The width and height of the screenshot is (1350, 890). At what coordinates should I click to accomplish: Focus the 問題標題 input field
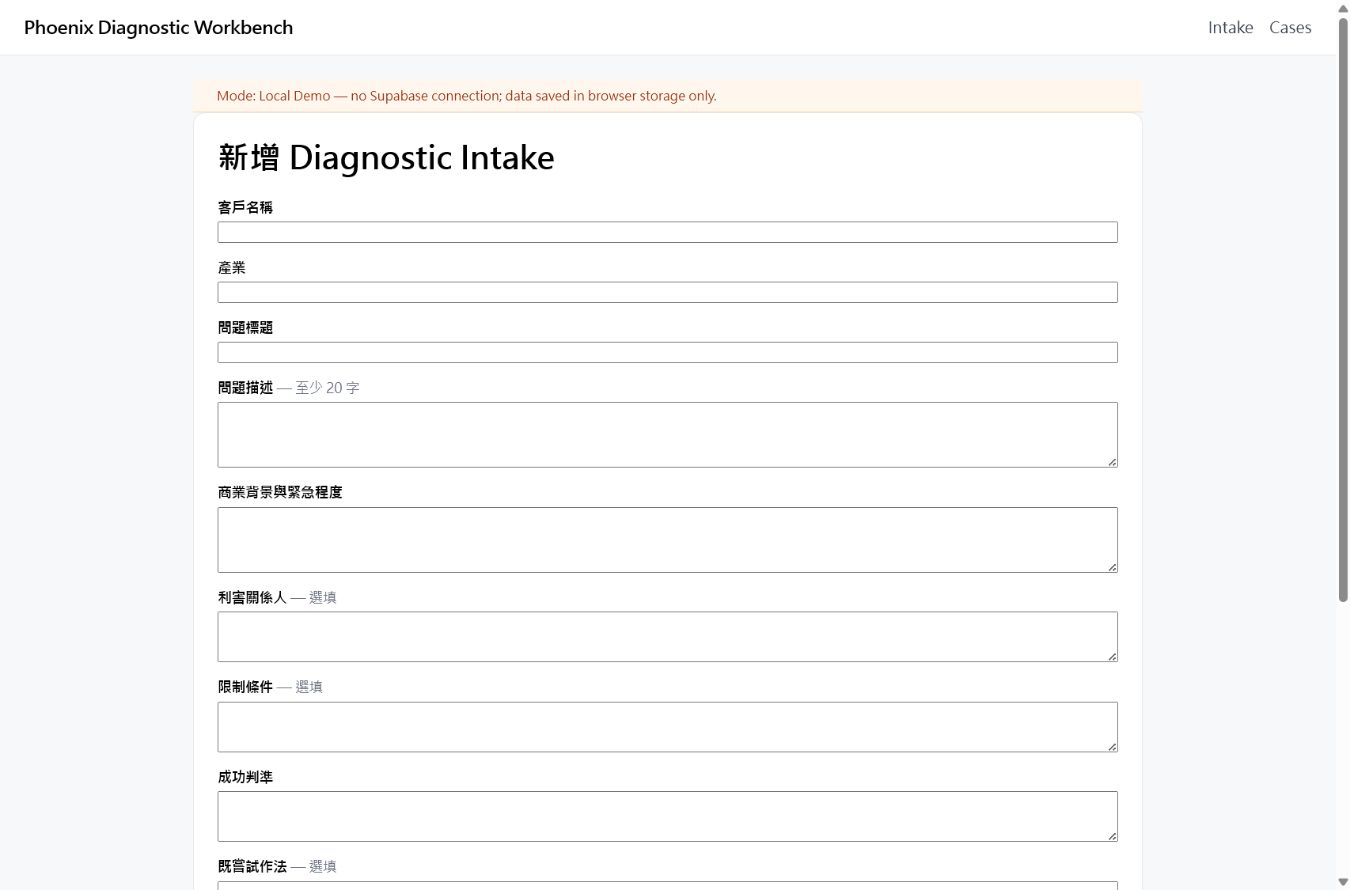click(667, 352)
